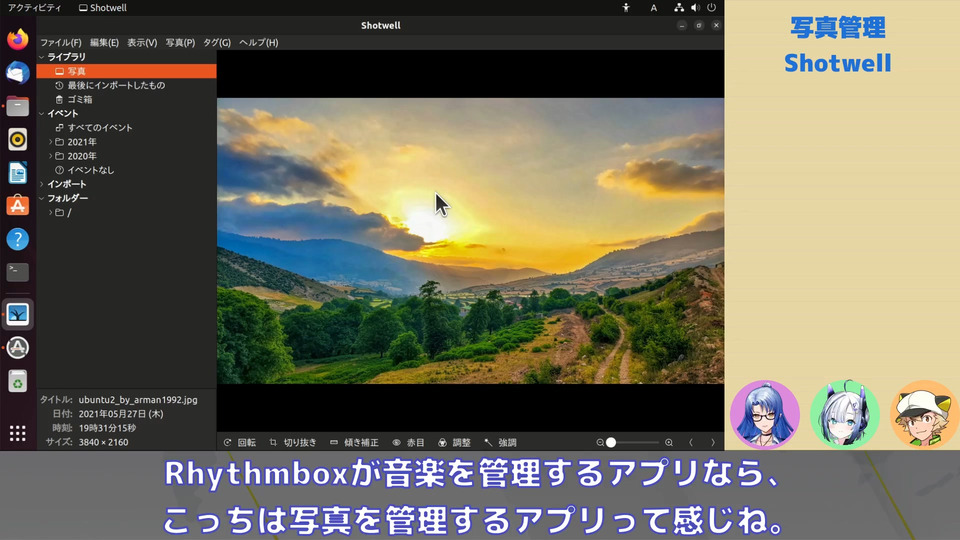This screenshot has width=960, height=540.
Task: Click the enhance (強調) tool
Action: tap(500, 442)
